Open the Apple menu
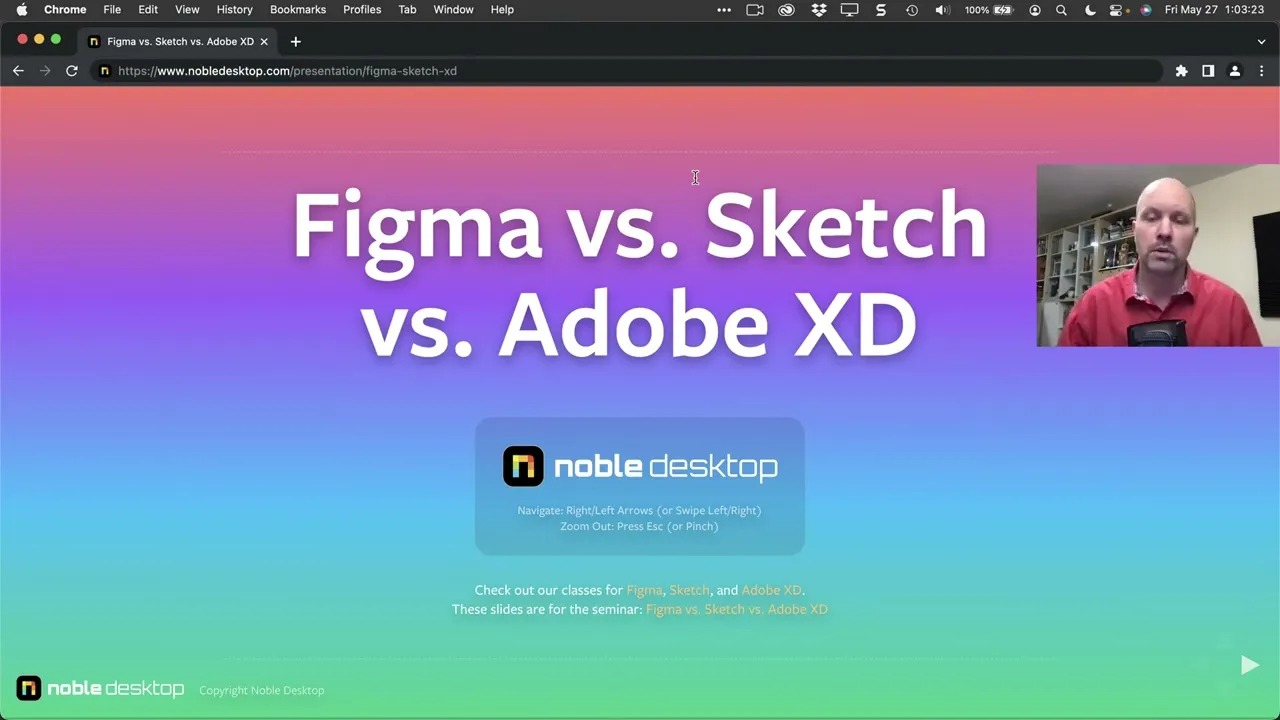The width and height of the screenshot is (1280, 720). click(21, 10)
